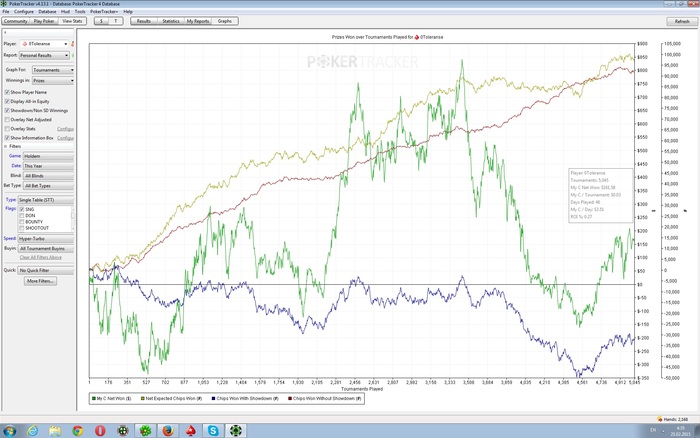Click the More Filters... button
700x438 pixels.
coord(40,281)
